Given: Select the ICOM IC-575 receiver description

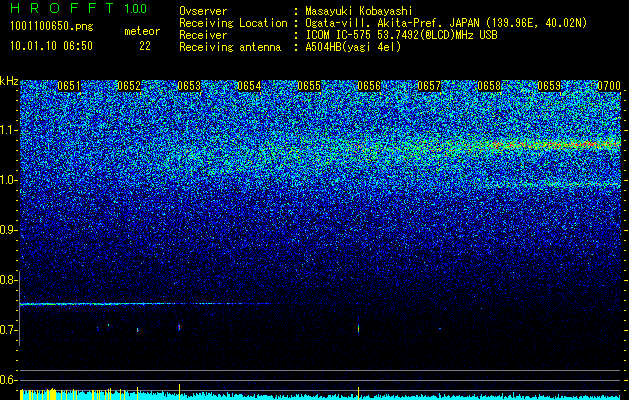Looking at the screenshot, I should (x=402, y=35).
